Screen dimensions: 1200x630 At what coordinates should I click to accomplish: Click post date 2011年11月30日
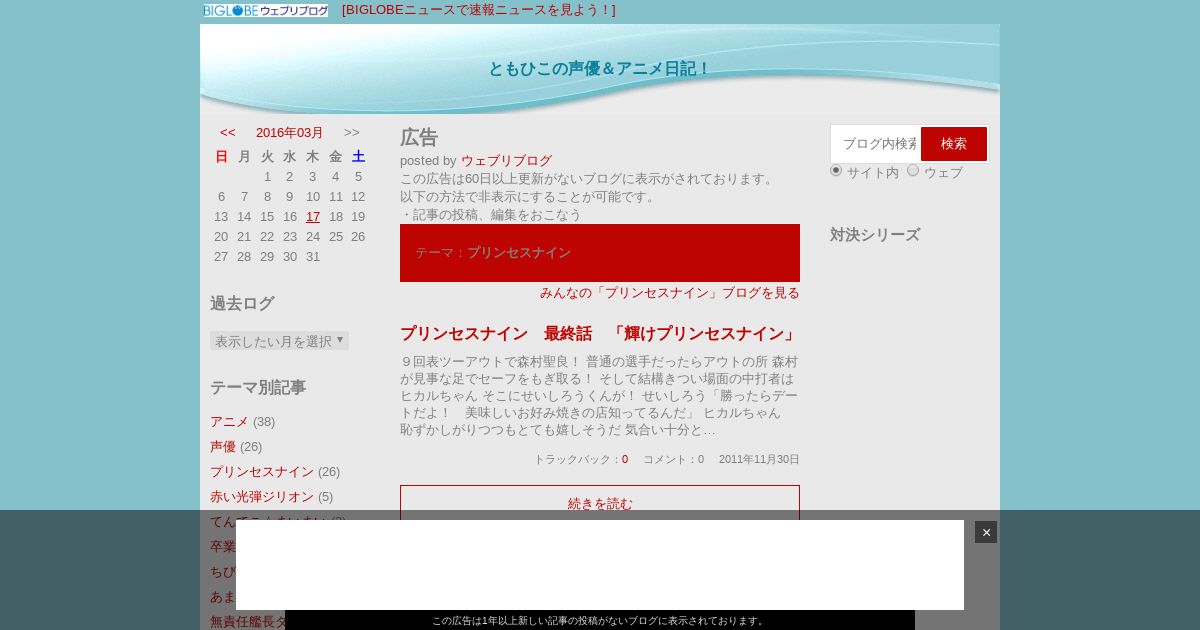click(x=759, y=459)
